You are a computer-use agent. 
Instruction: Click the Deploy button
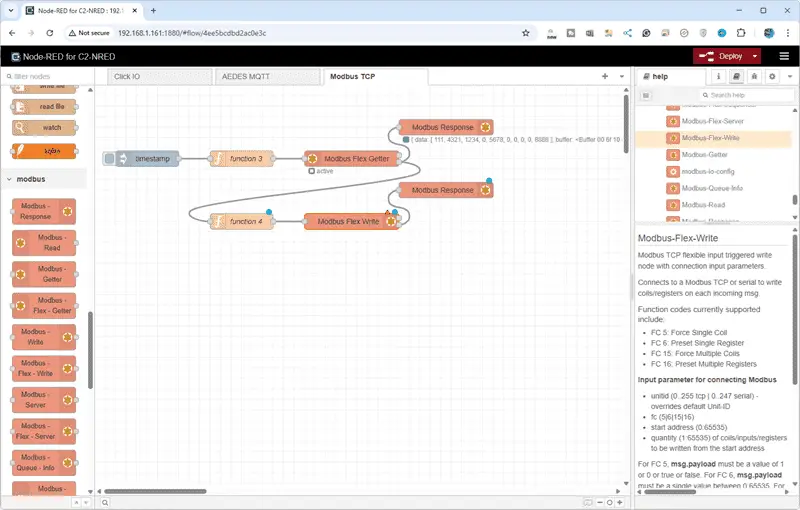point(720,56)
